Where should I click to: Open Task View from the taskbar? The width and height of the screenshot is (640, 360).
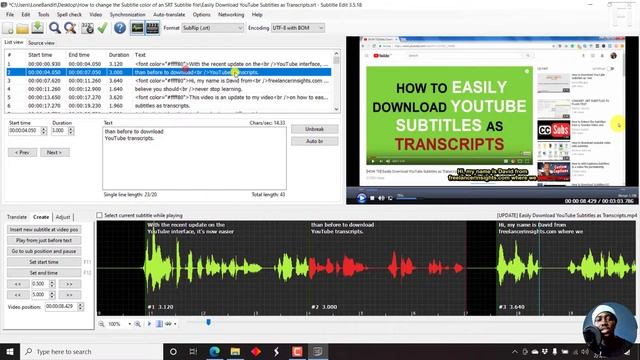tap(193, 351)
